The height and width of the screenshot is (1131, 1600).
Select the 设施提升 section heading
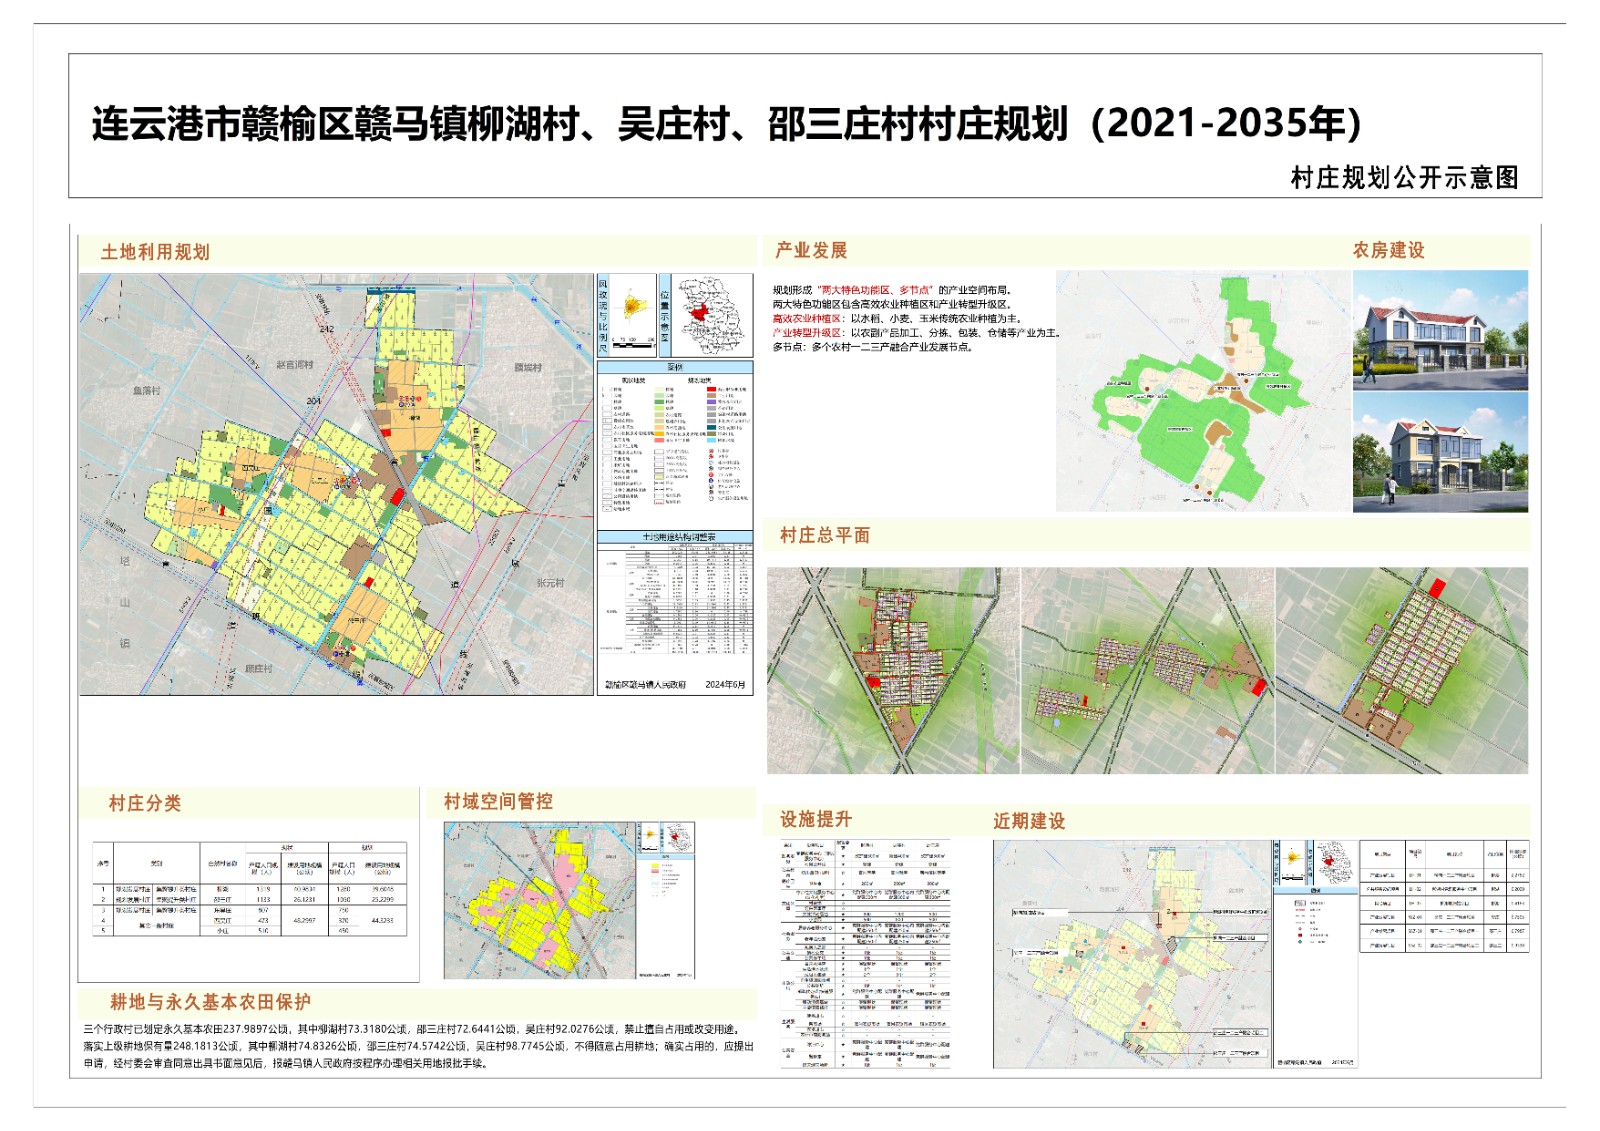[816, 819]
